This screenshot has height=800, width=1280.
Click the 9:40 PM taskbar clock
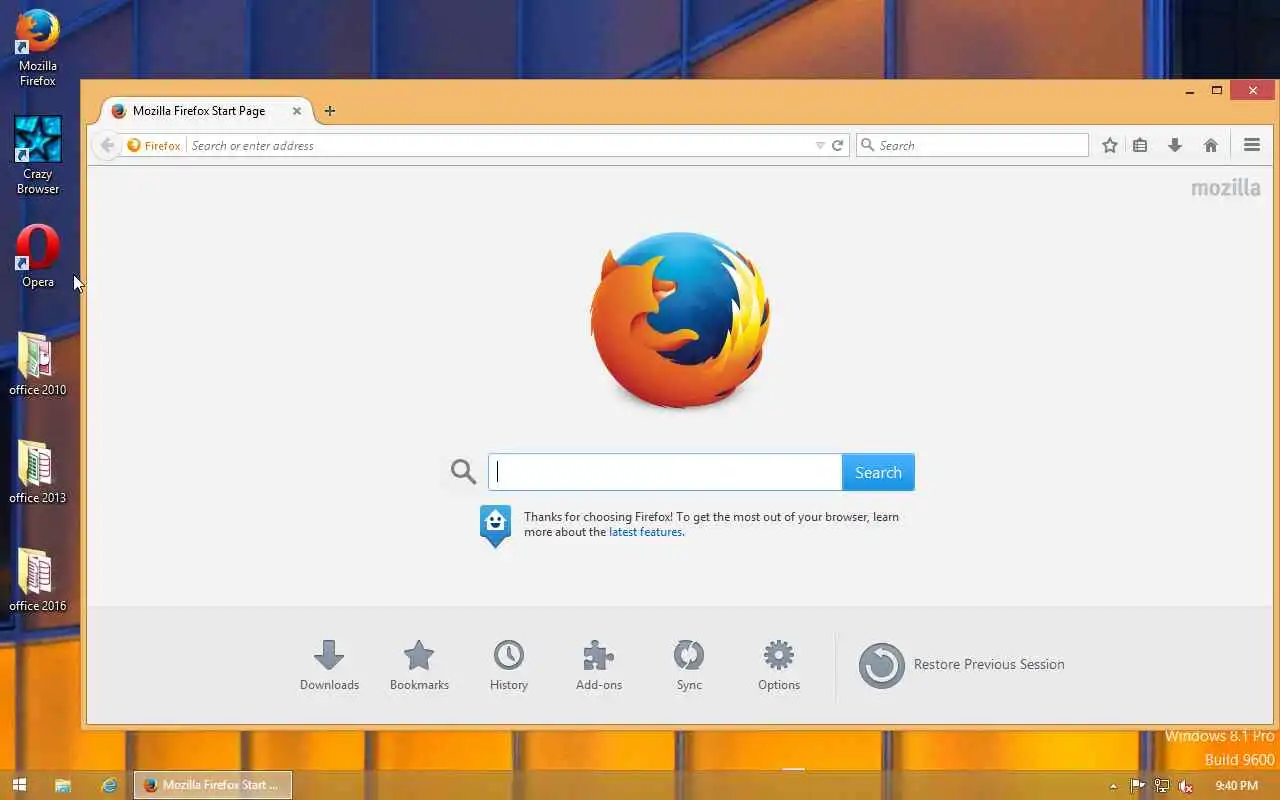pos(1237,786)
